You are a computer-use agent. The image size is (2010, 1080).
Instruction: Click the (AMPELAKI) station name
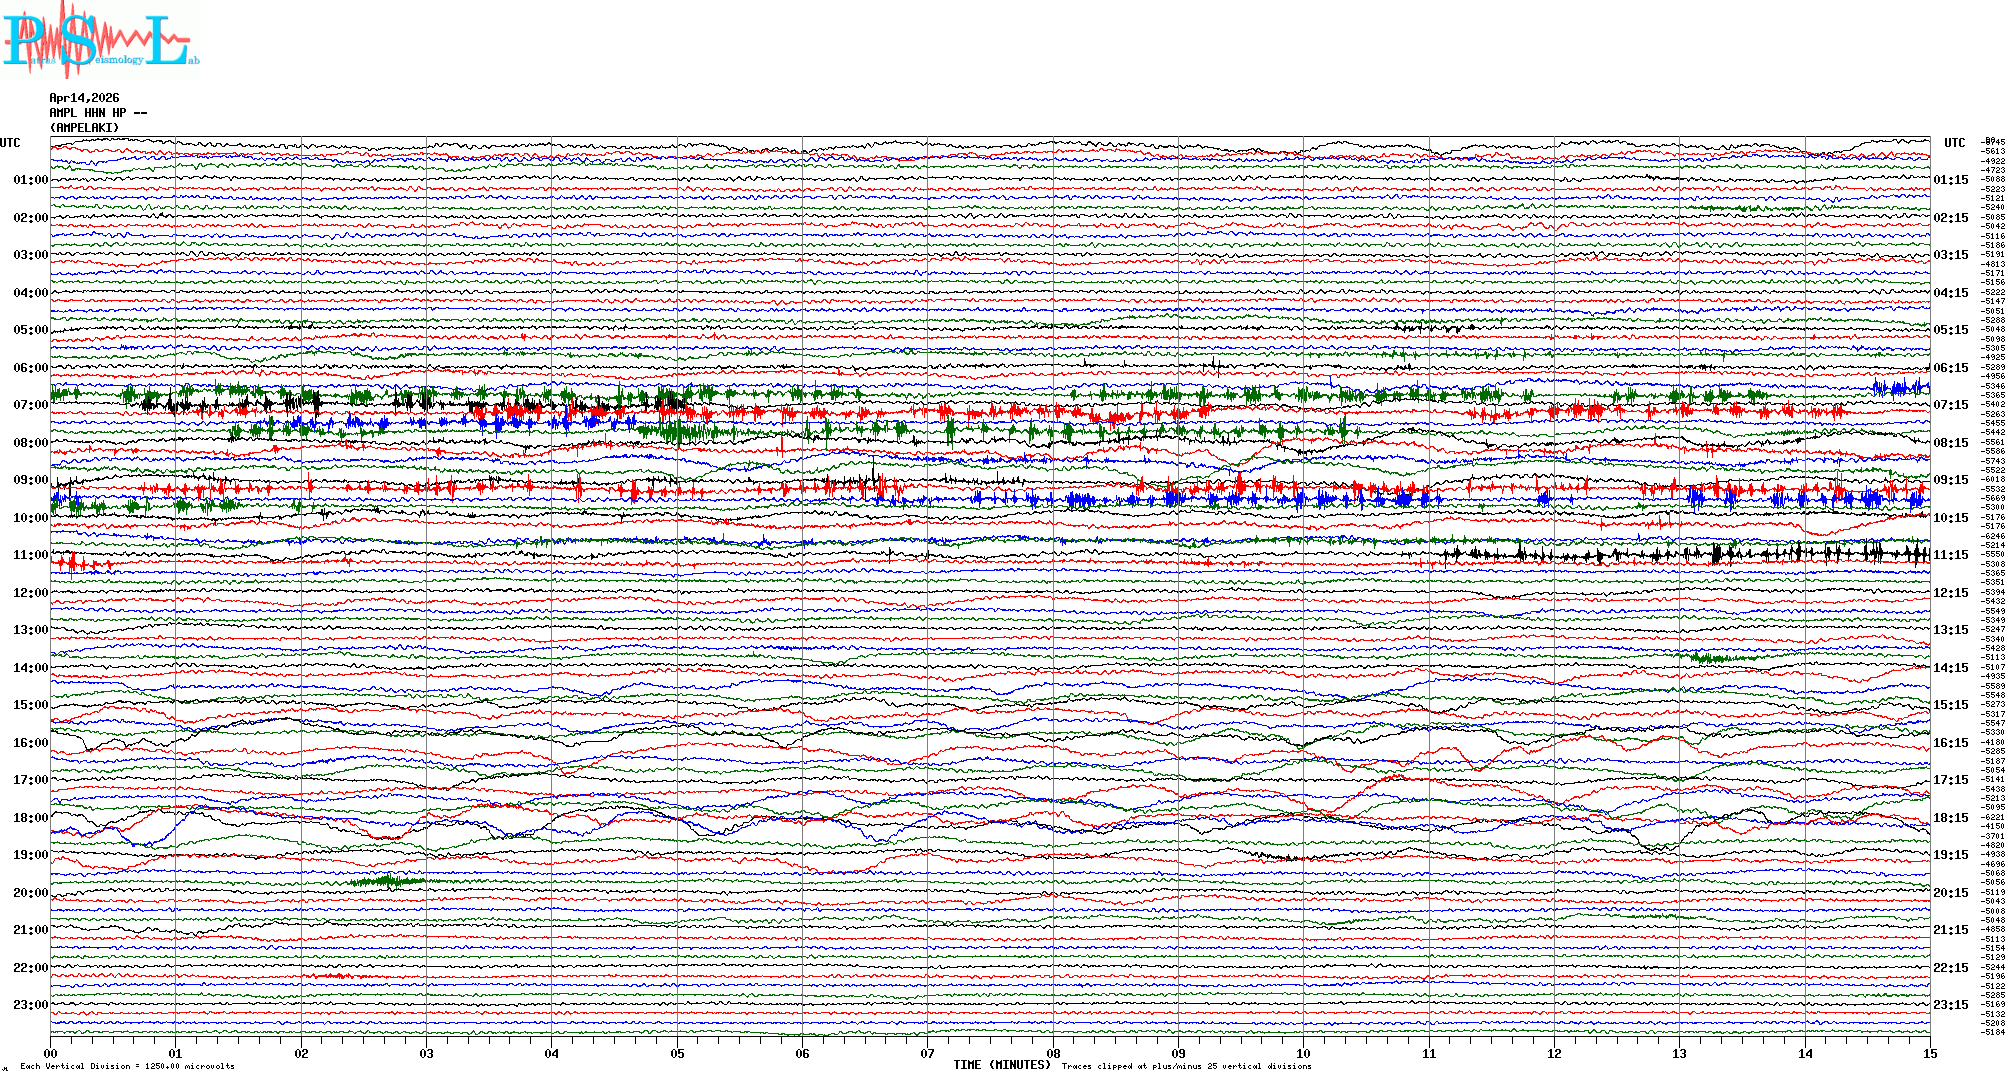(84, 128)
